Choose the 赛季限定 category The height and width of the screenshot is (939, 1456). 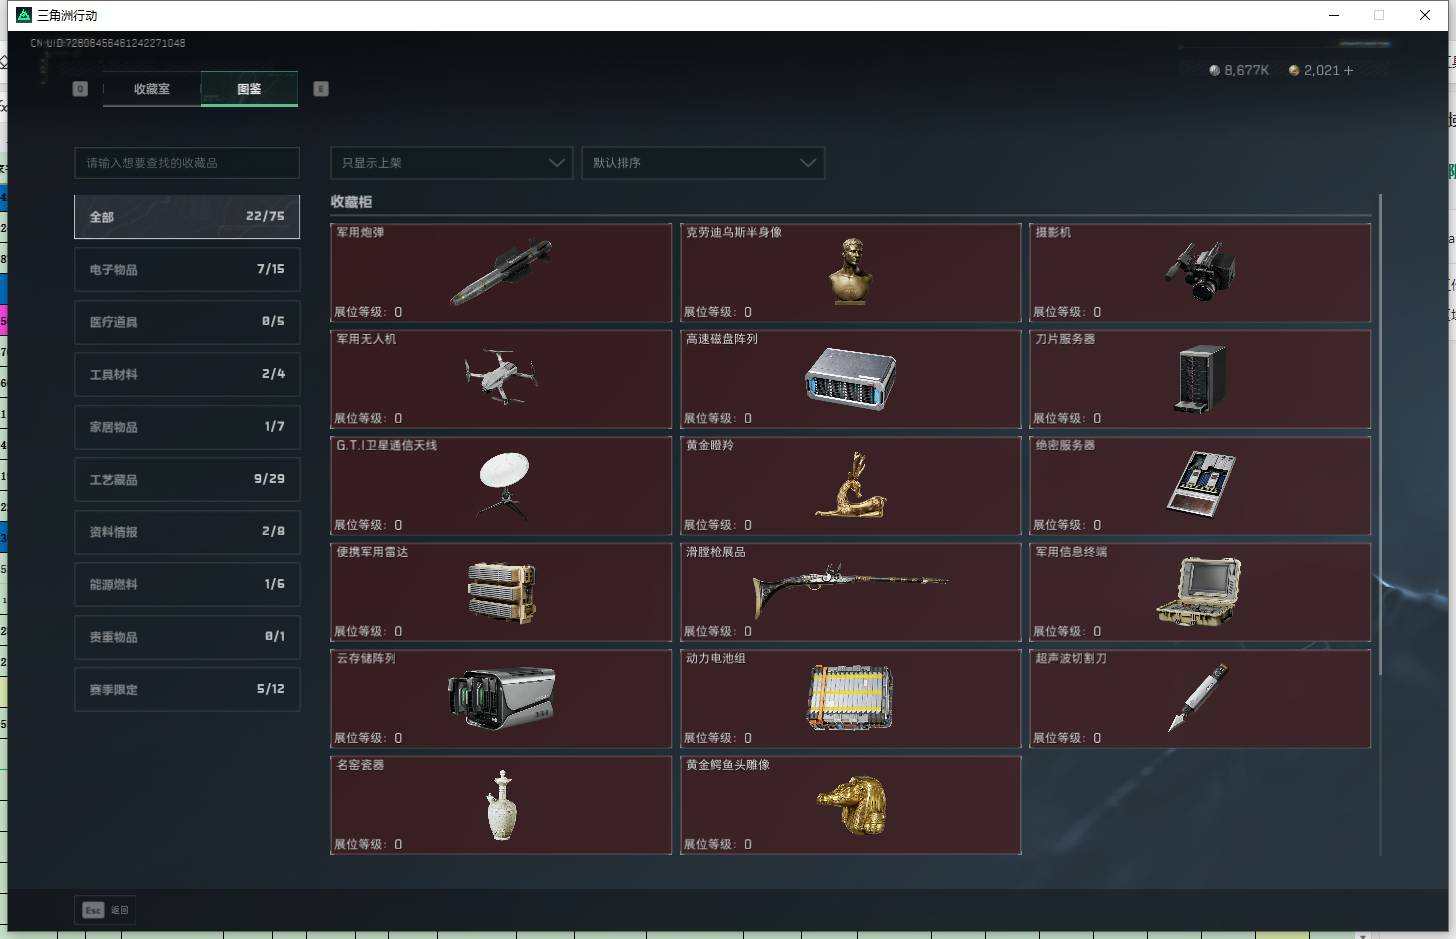coord(187,689)
